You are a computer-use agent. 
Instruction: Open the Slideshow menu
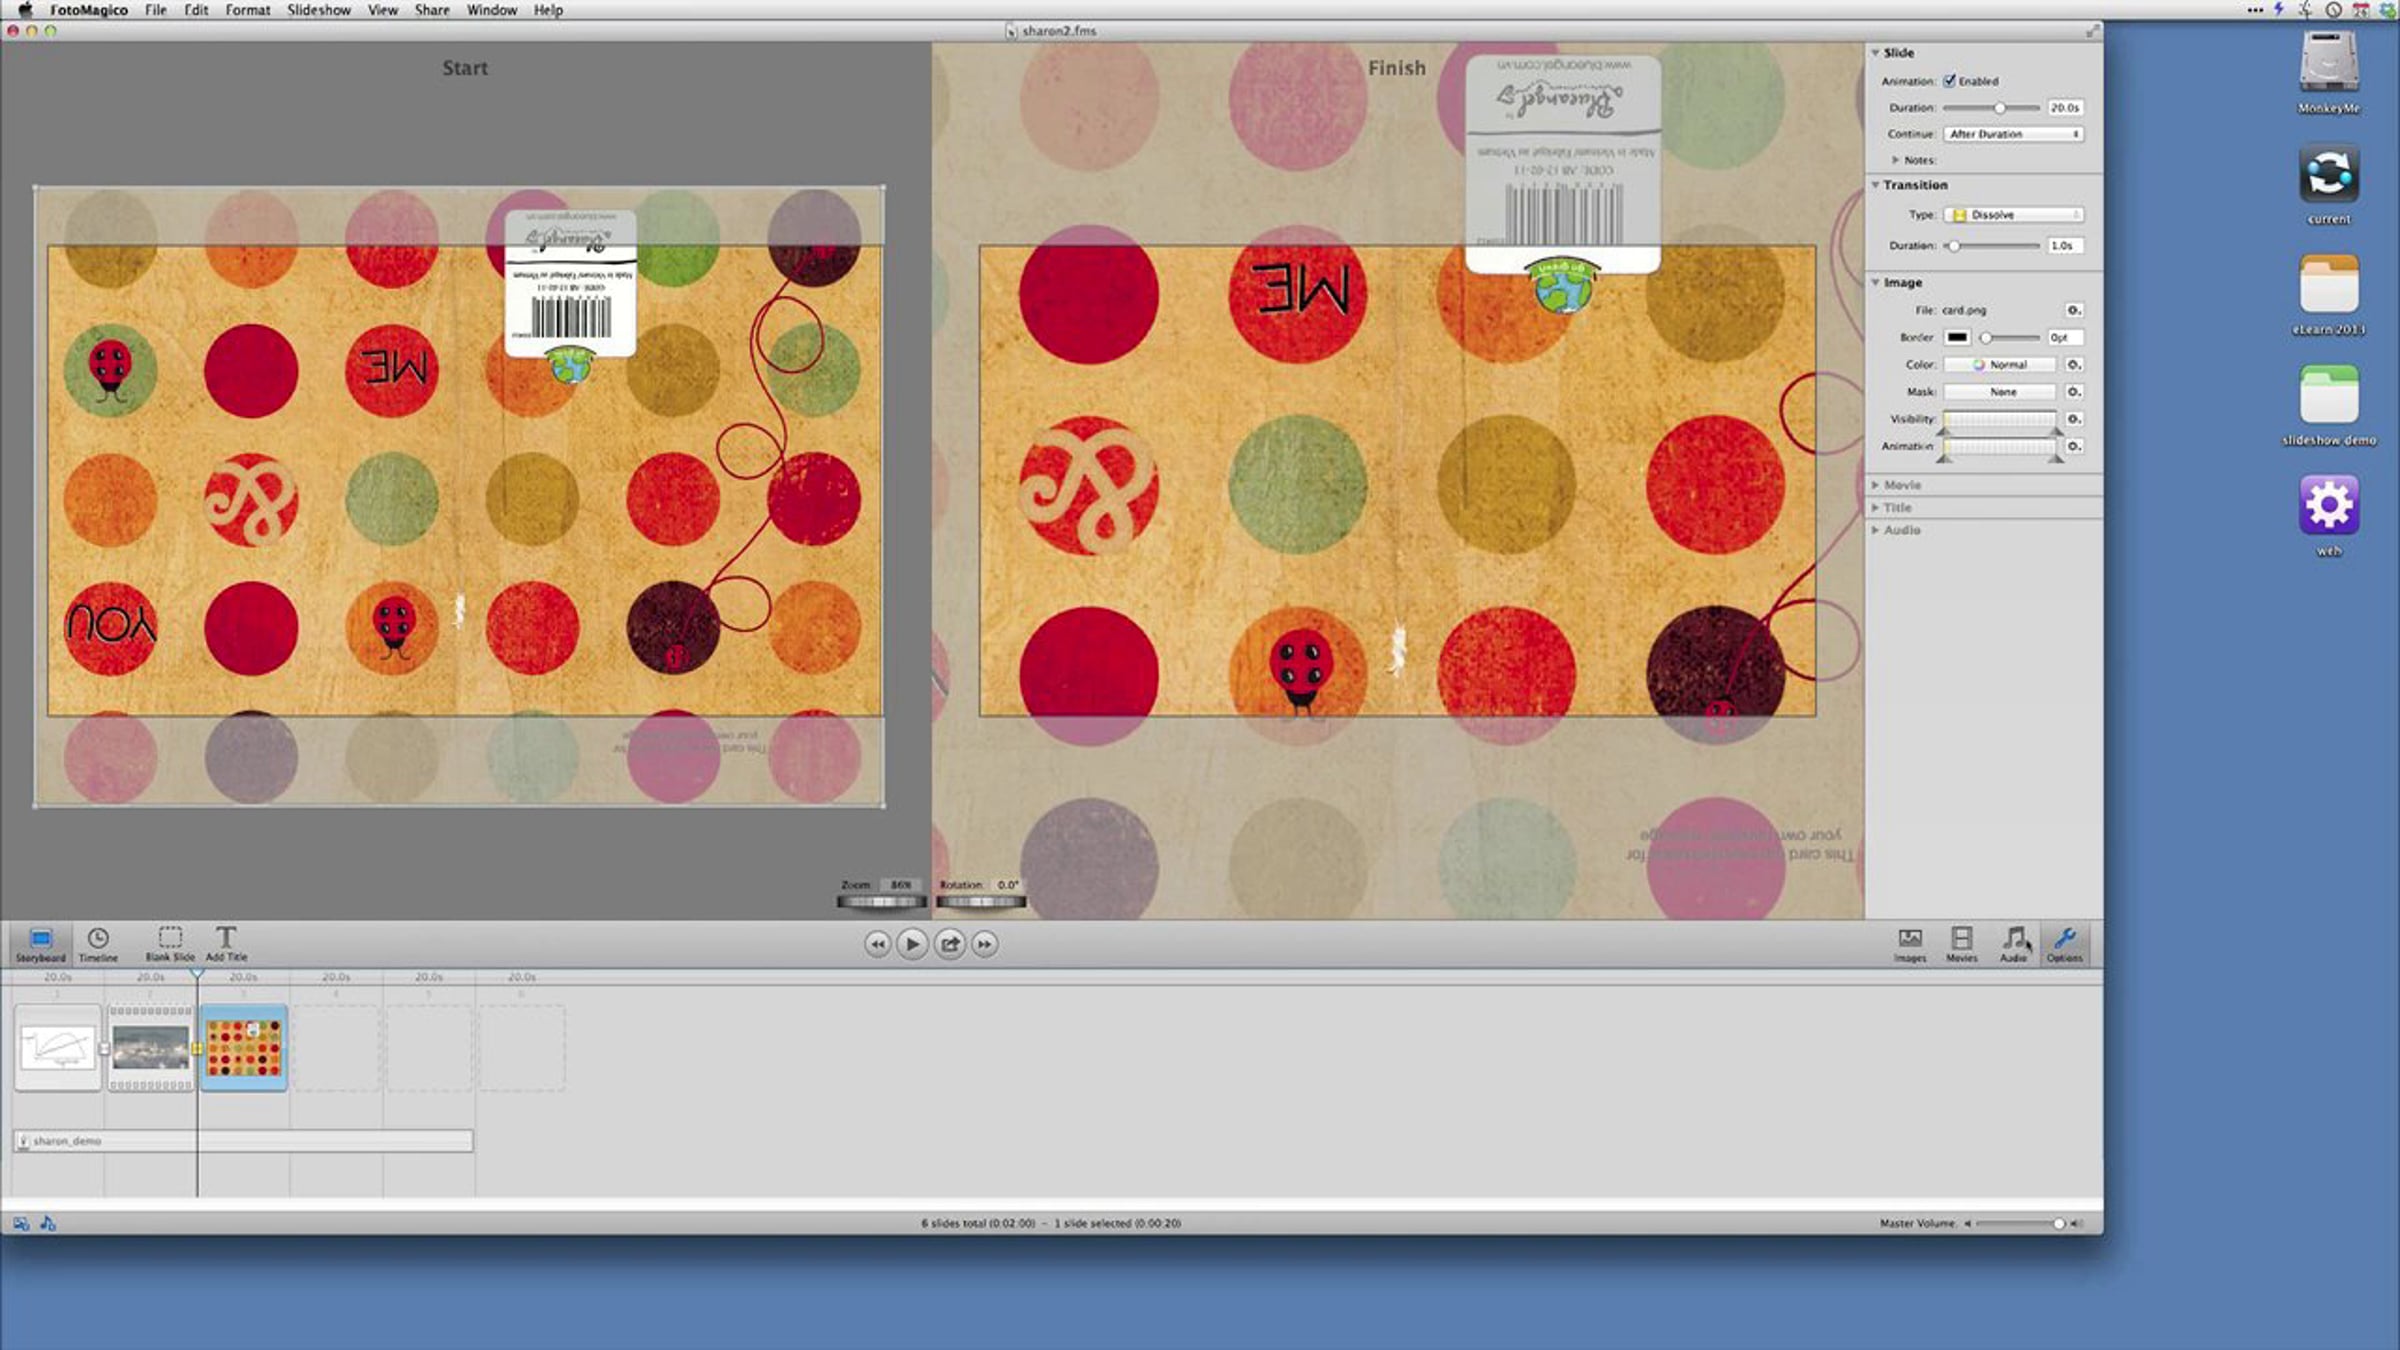pos(319,10)
